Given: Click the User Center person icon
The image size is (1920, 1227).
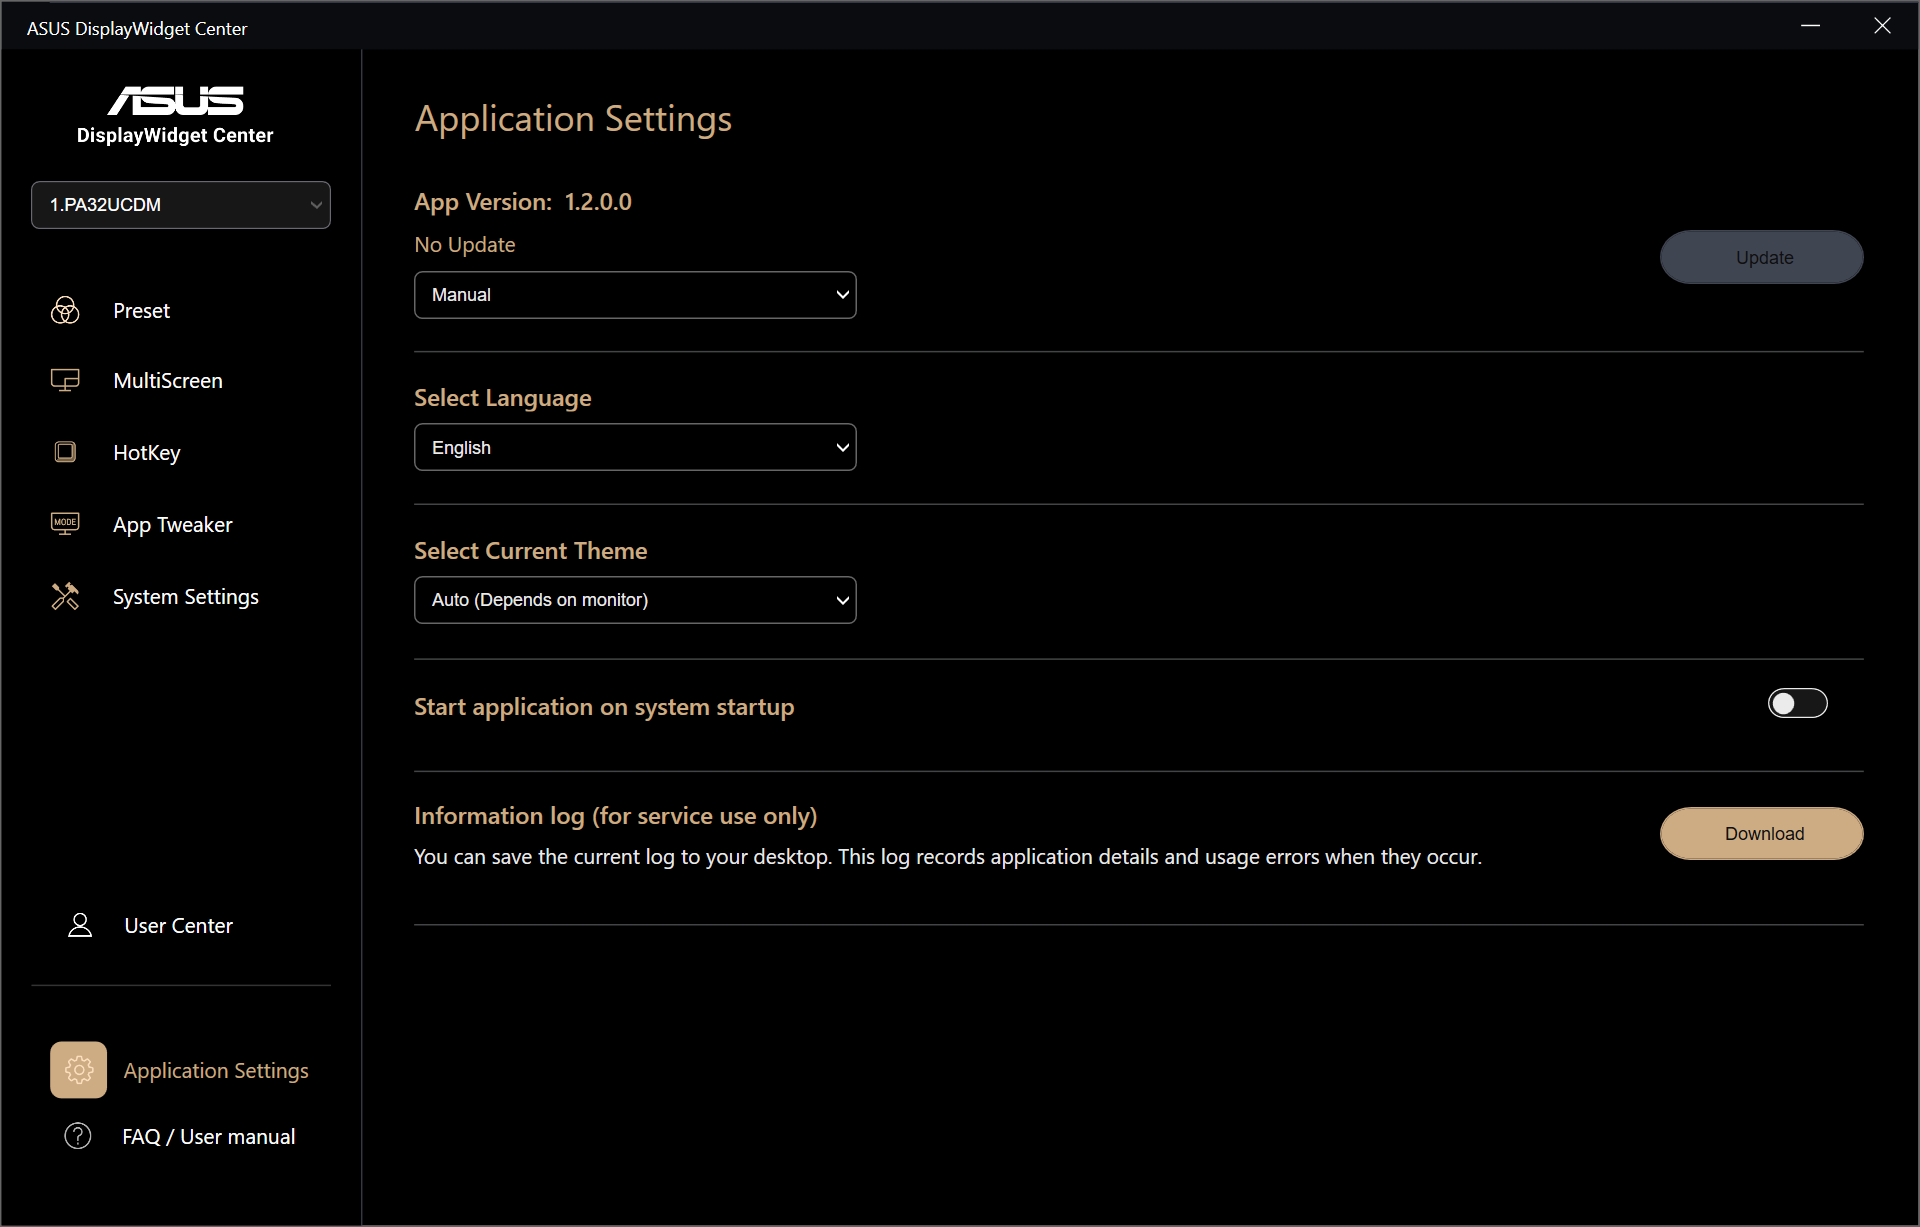Looking at the screenshot, I should pos(80,926).
